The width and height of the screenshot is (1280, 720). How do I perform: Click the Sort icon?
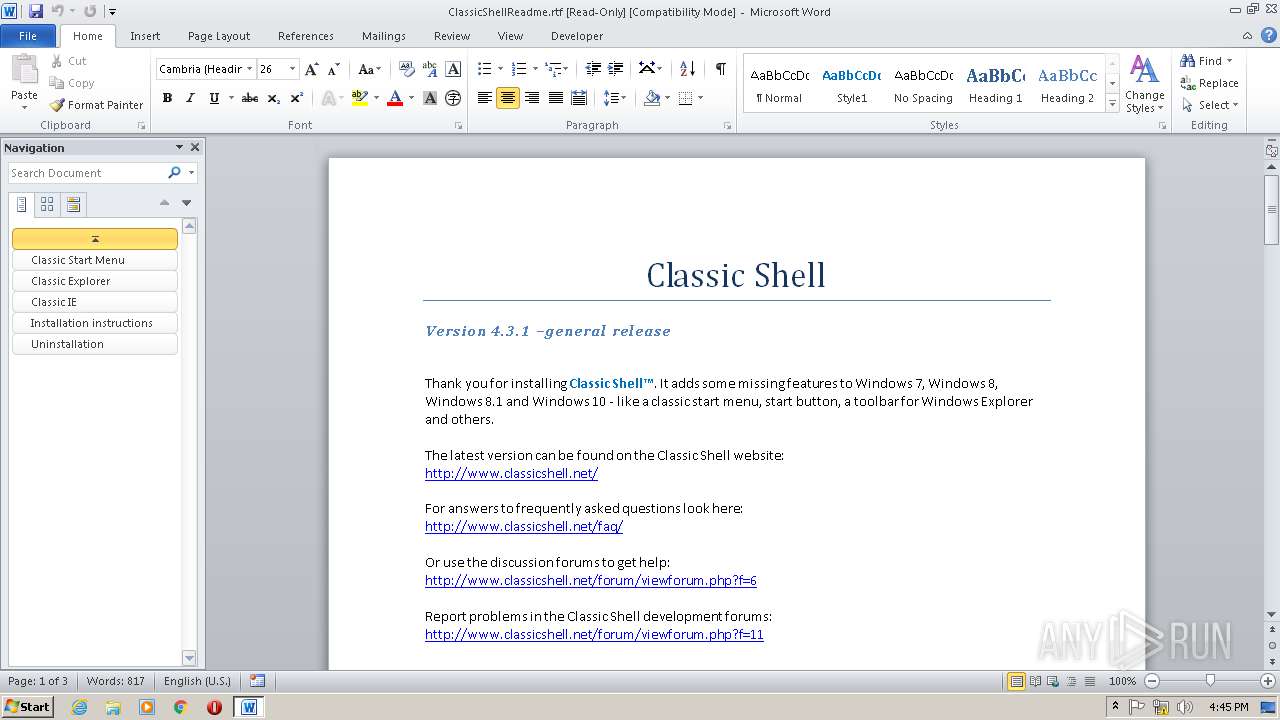click(x=687, y=69)
